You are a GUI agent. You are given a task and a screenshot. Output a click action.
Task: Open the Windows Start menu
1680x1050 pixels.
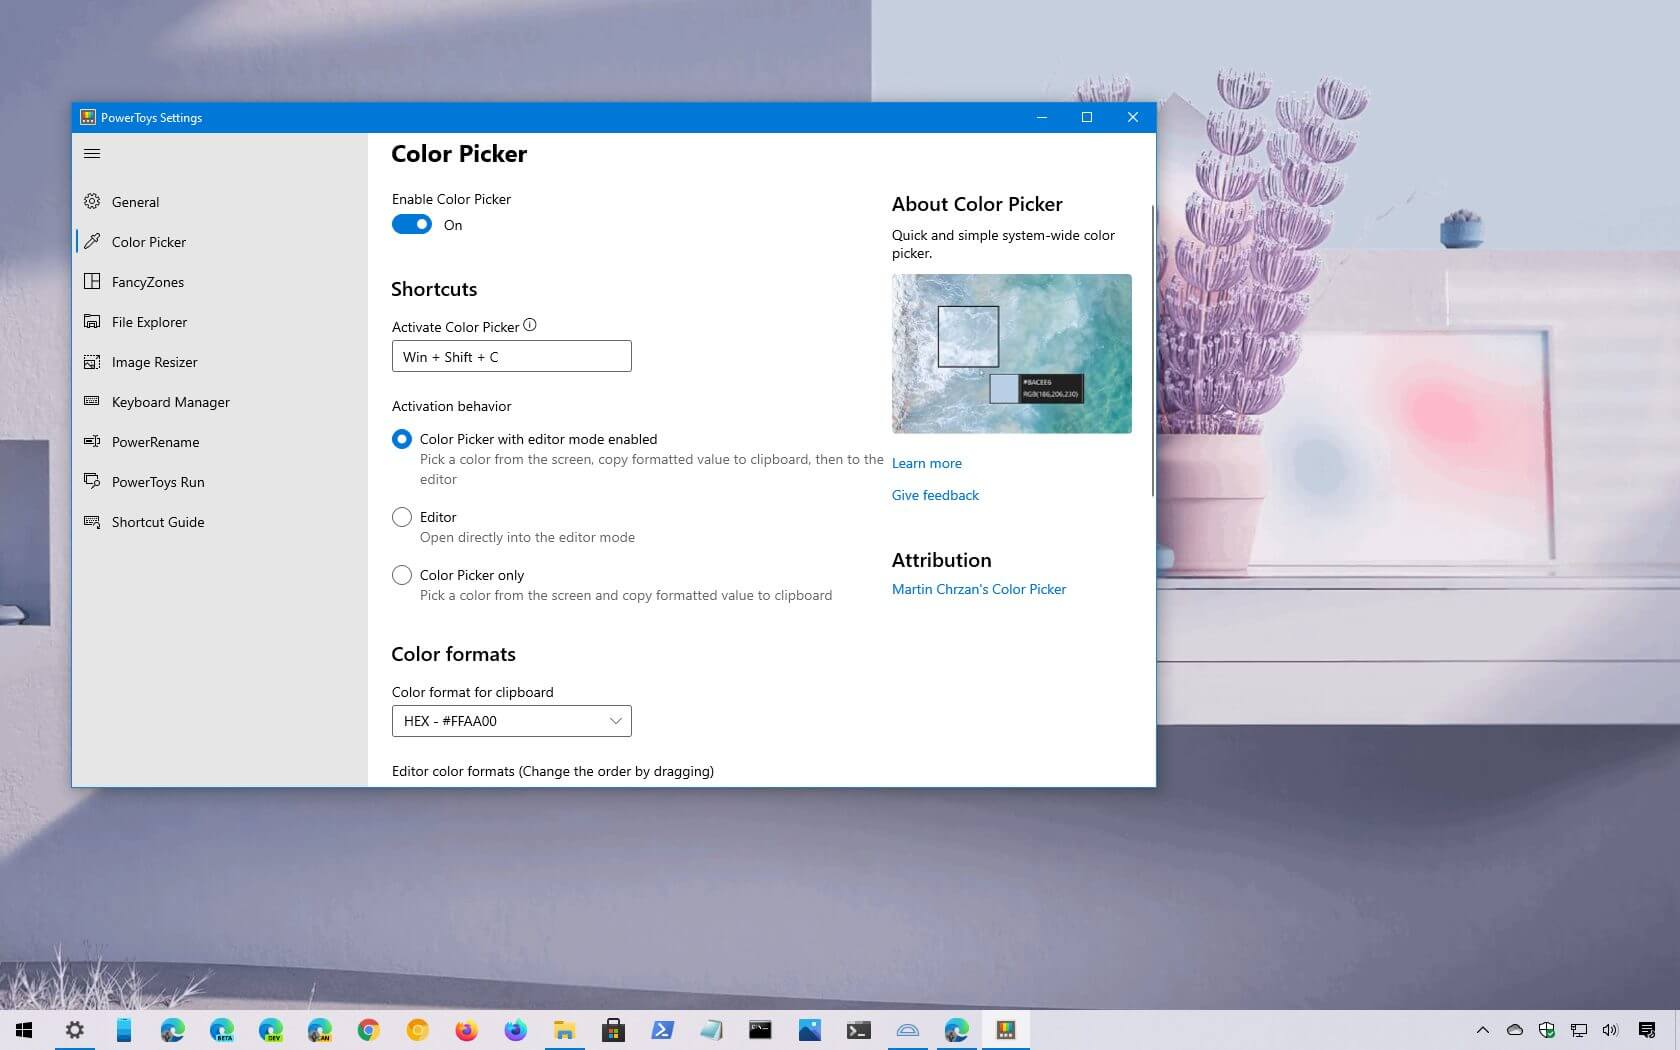click(24, 1030)
